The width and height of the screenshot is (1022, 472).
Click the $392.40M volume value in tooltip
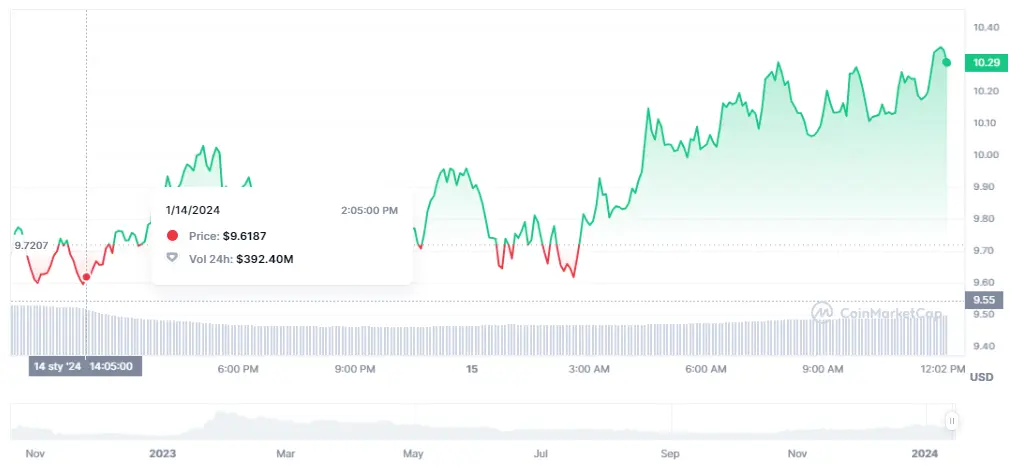click(x=265, y=258)
